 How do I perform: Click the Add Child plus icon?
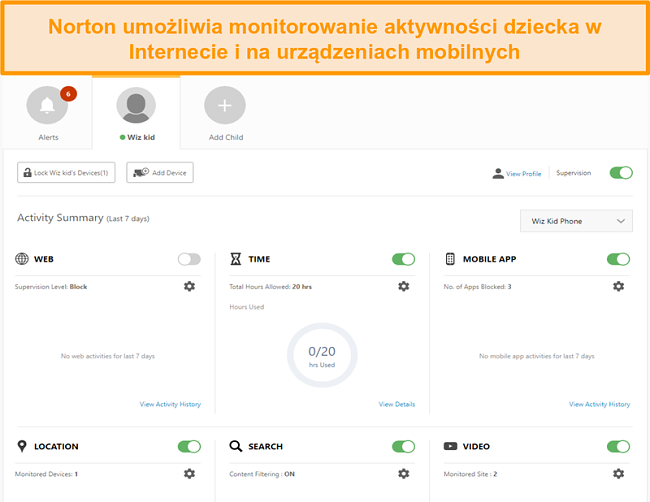[x=225, y=105]
